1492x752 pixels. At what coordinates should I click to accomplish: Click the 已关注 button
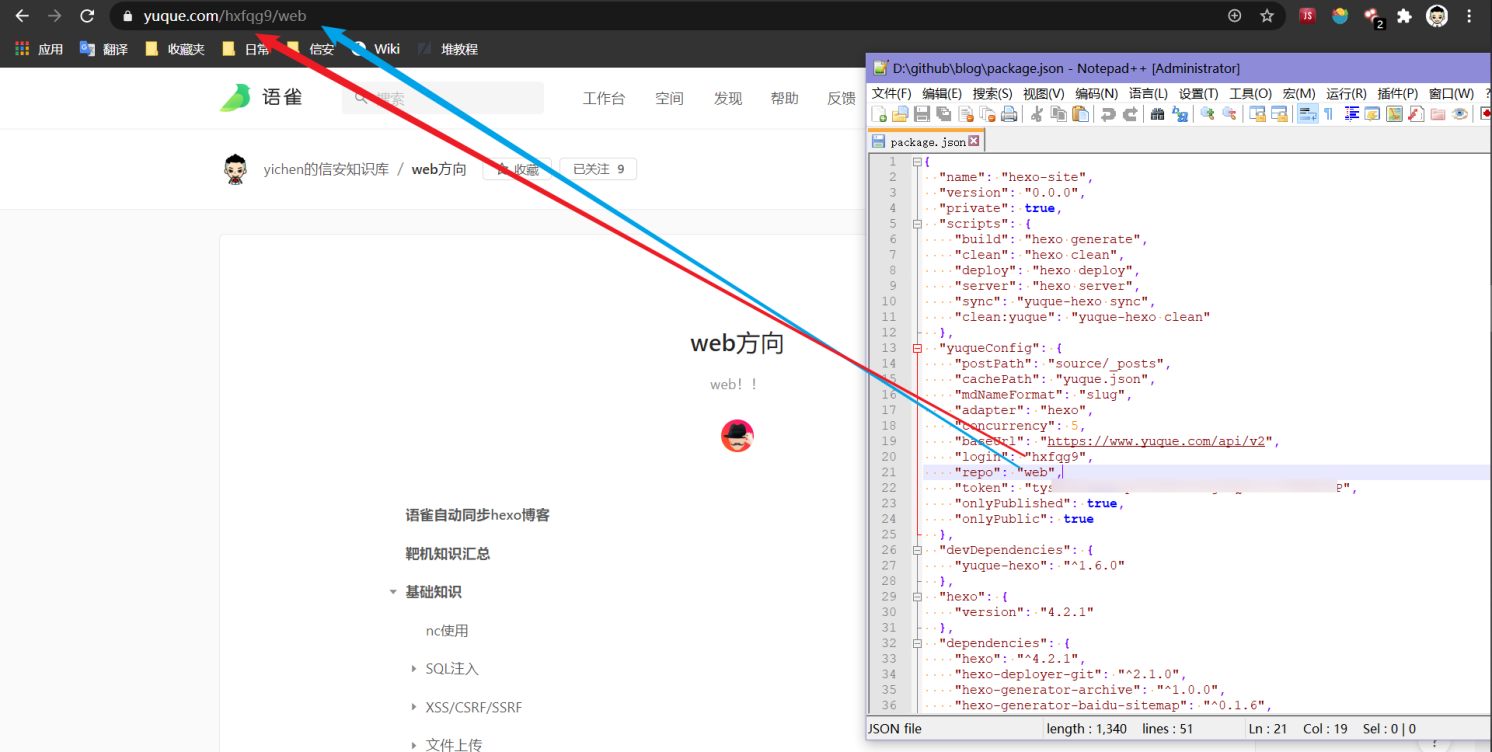click(598, 169)
